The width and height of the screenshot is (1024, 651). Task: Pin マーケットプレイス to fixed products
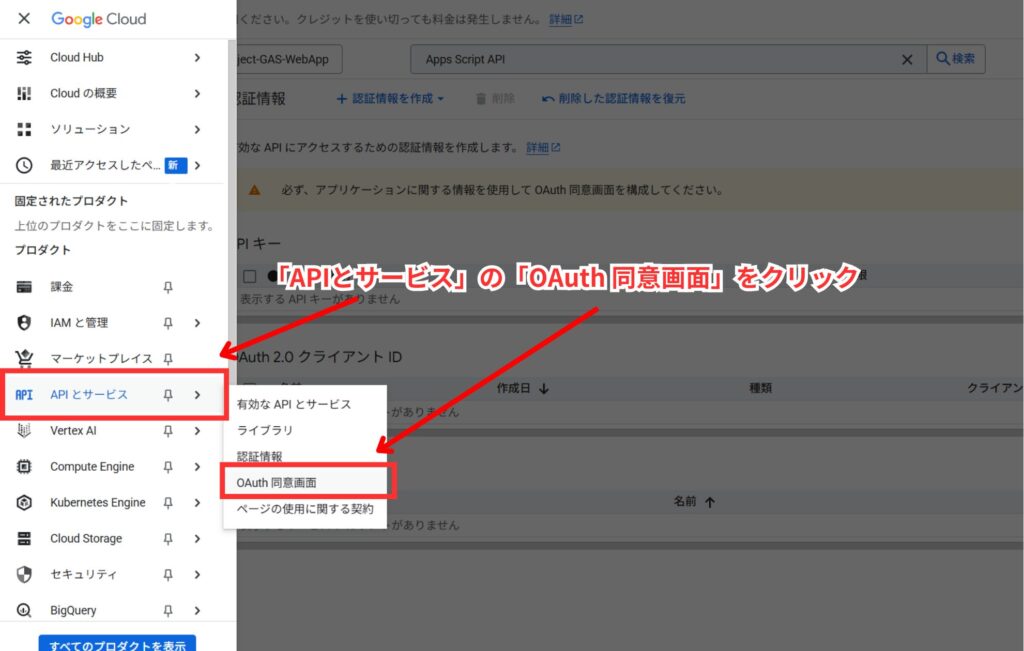(x=168, y=359)
